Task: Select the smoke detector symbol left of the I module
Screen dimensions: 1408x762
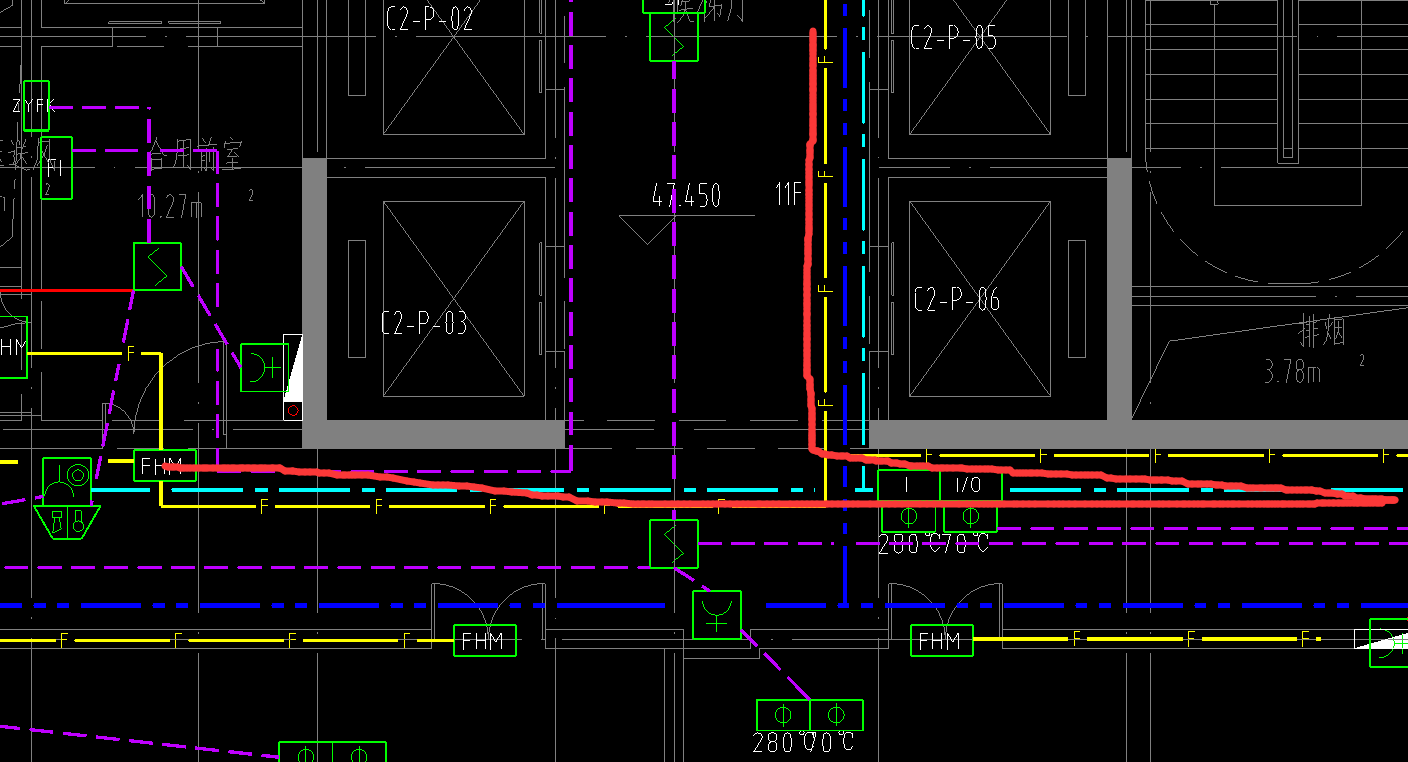Action: 674,544
